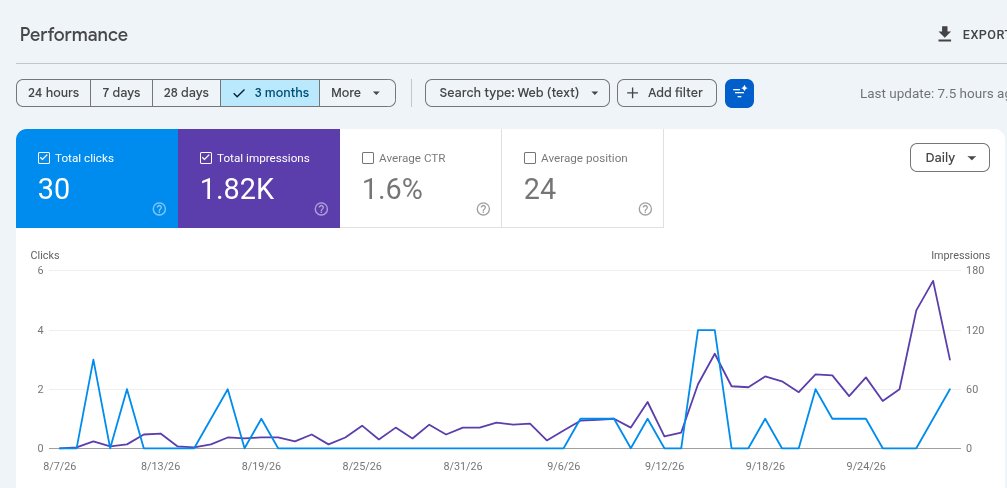Click the flat-topped blue clicks peak at 4
Image resolution: width=1007 pixels, height=488 pixels.
[x=706, y=330]
